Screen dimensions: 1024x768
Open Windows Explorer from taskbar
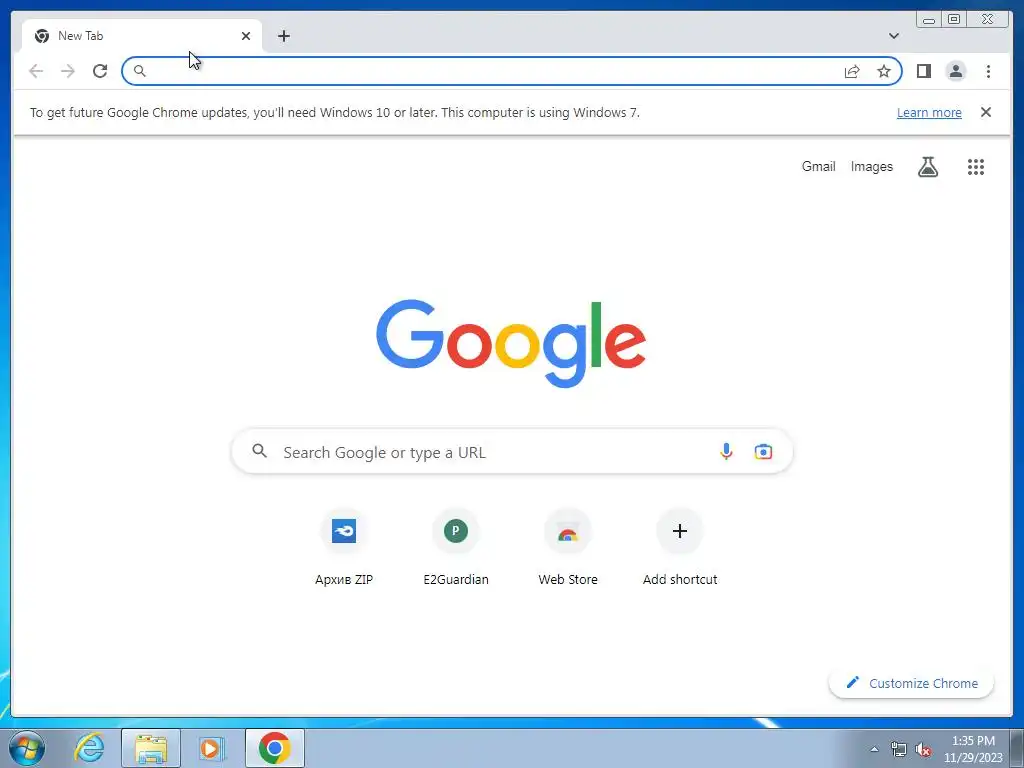click(x=151, y=748)
